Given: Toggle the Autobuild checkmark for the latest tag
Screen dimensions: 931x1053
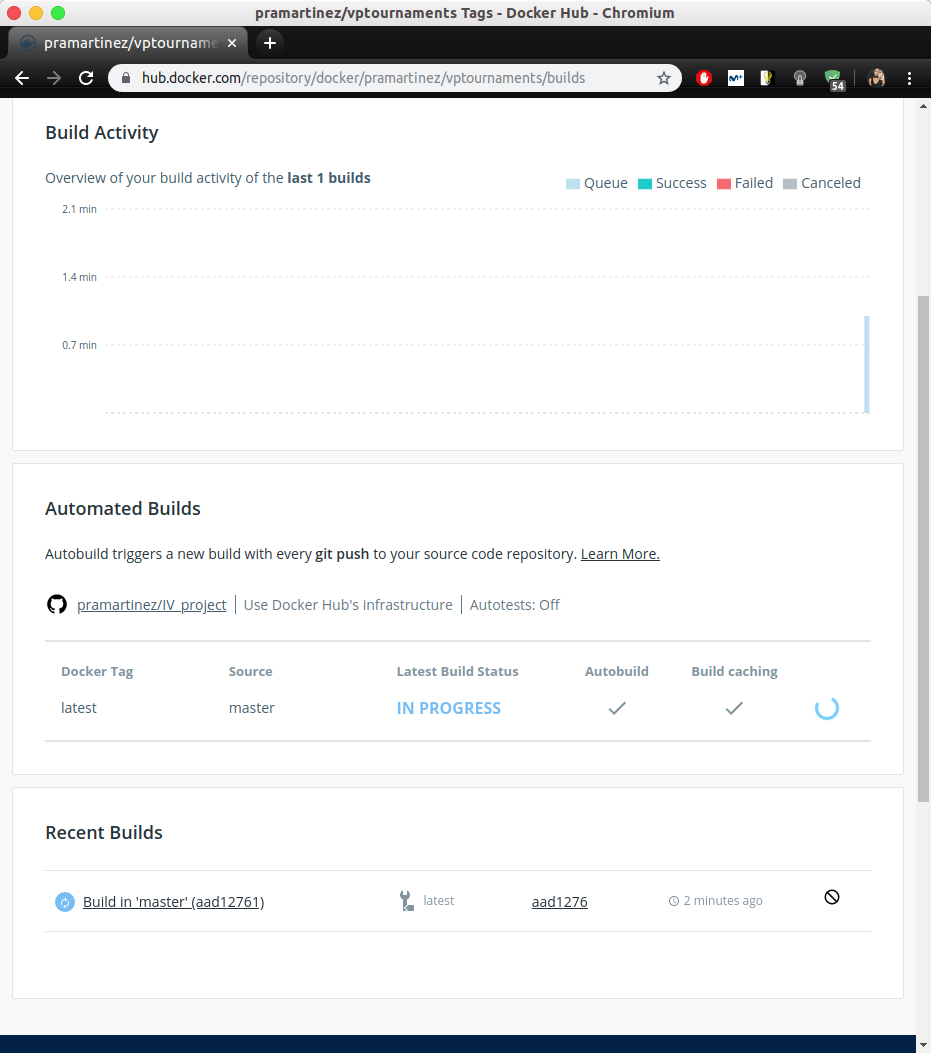Looking at the screenshot, I should (x=617, y=708).
